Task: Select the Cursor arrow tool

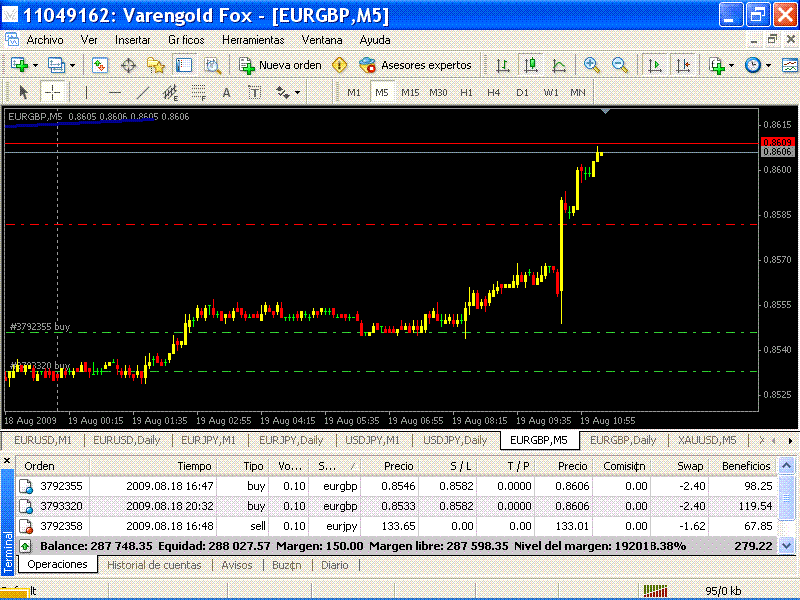Action: 23,92
